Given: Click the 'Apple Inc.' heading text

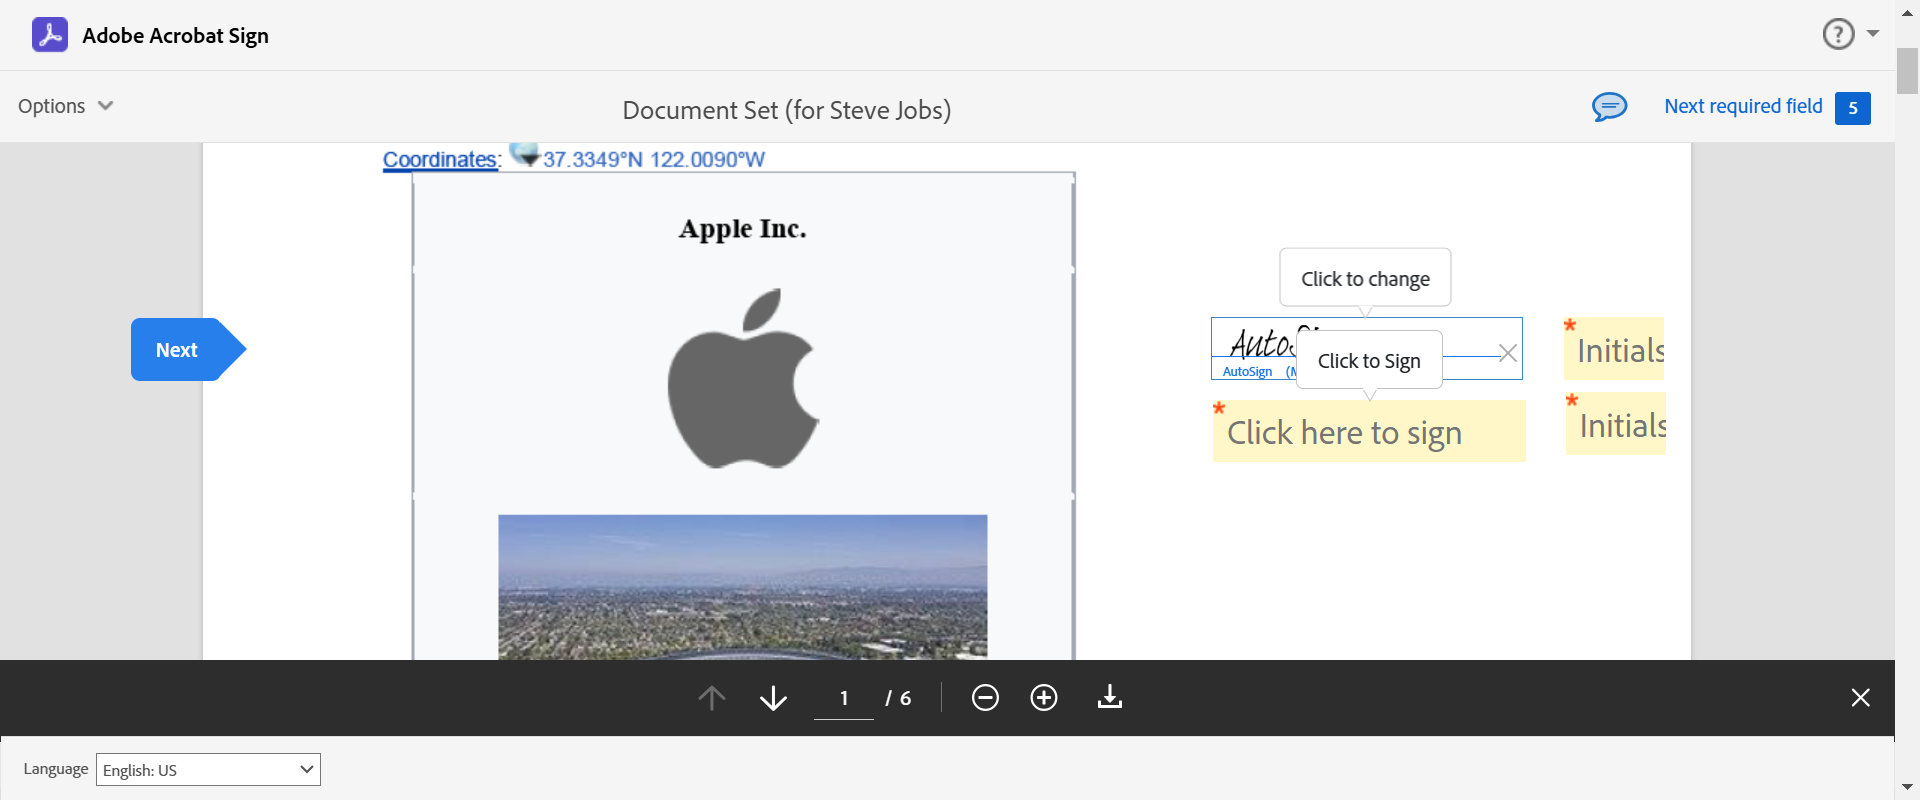Looking at the screenshot, I should (743, 229).
